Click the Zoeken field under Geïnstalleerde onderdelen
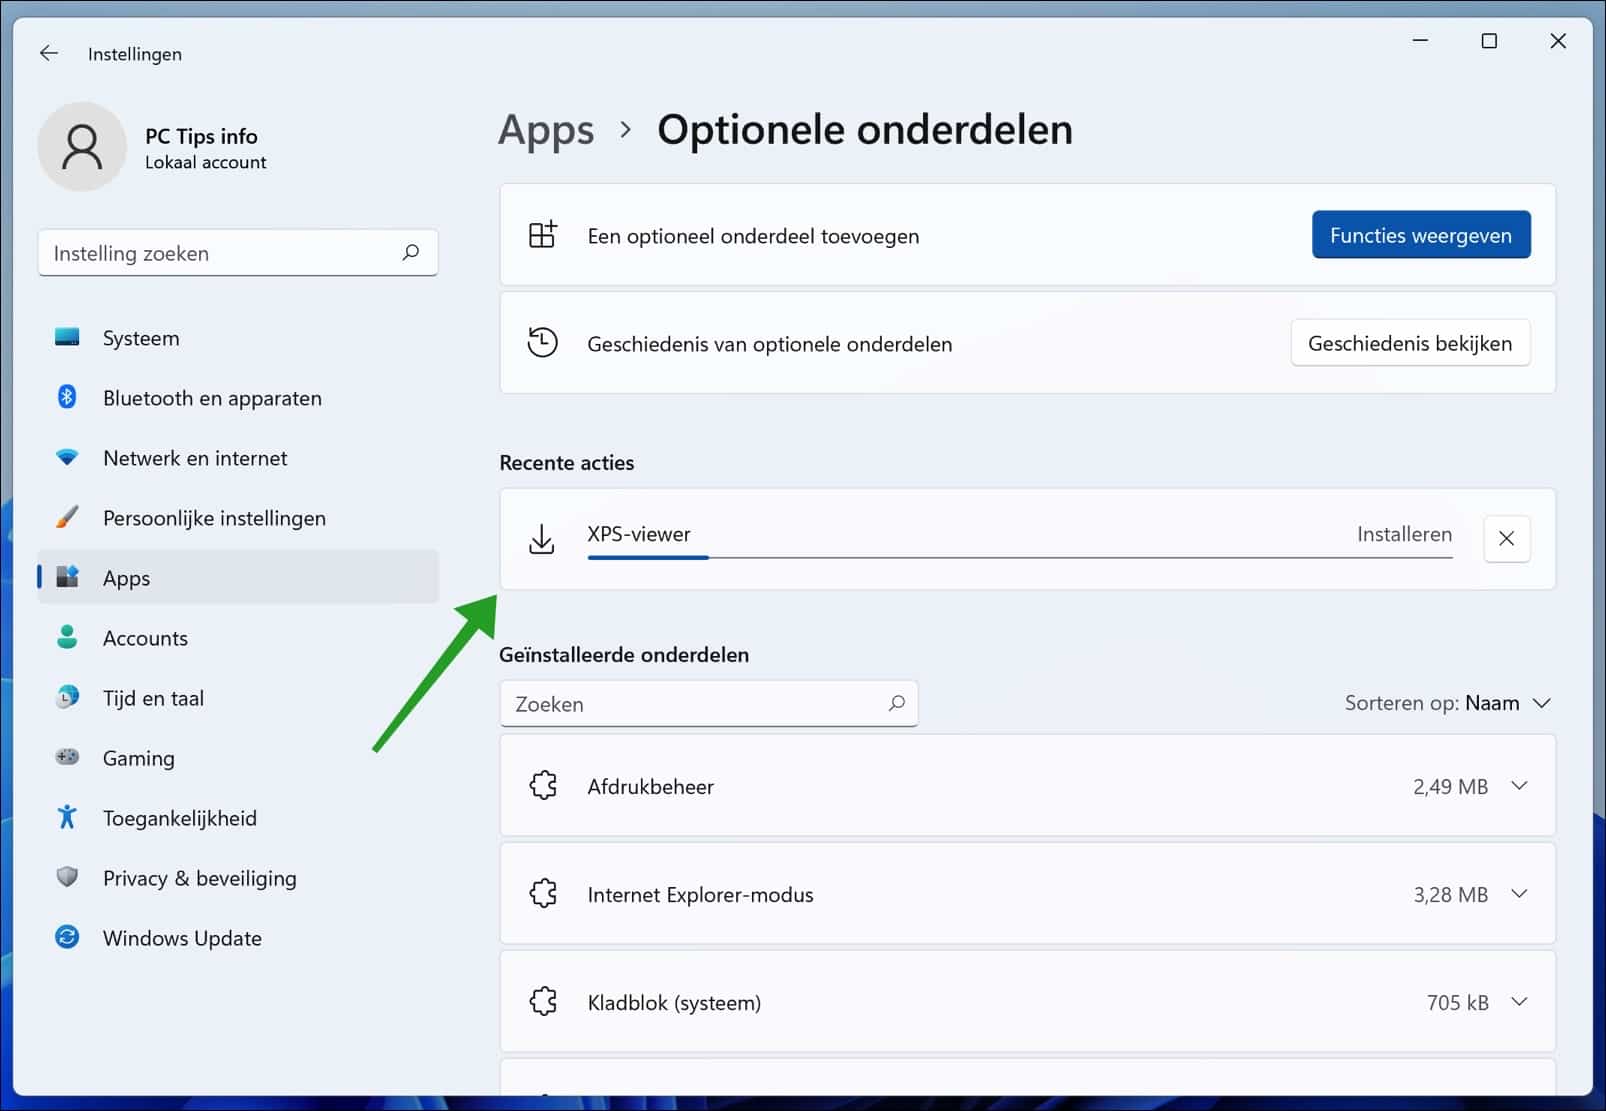Image resolution: width=1606 pixels, height=1111 pixels. (708, 703)
